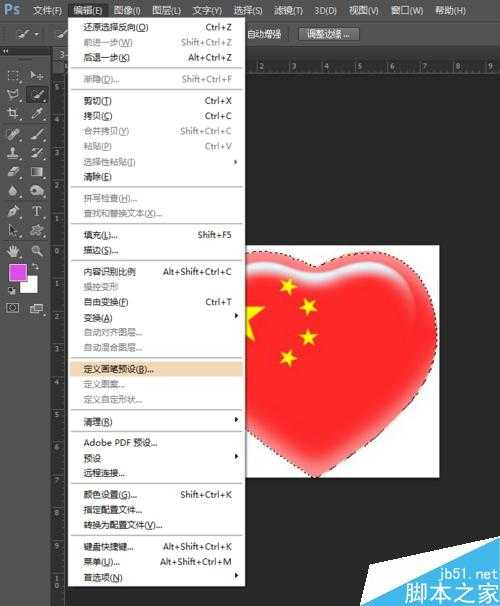Collapse the tools panel with double arrows
Viewport: 500px width, 606px height.
[5, 51]
